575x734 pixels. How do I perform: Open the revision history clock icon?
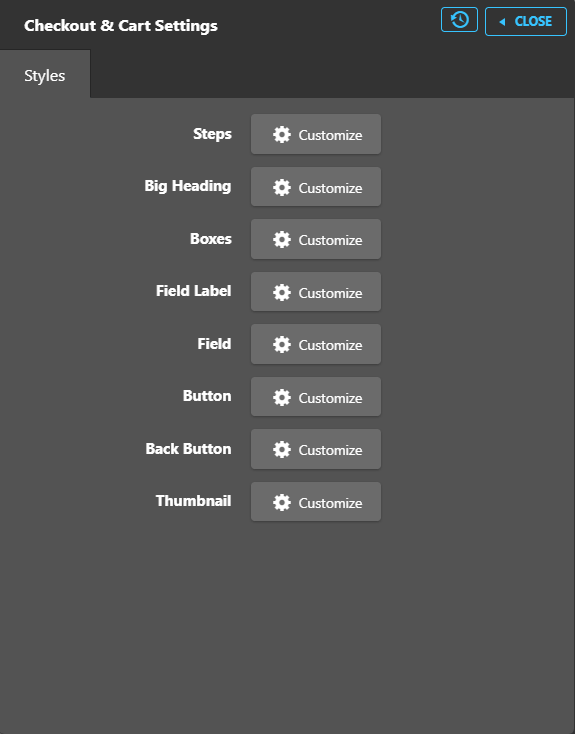[459, 20]
